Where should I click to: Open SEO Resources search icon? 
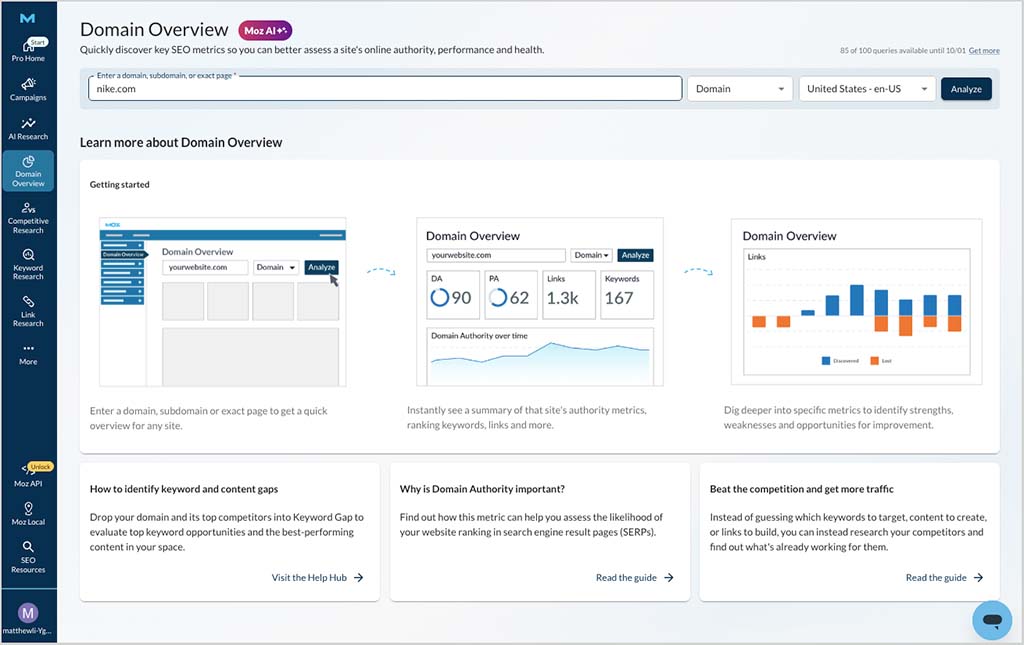pos(28,546)
